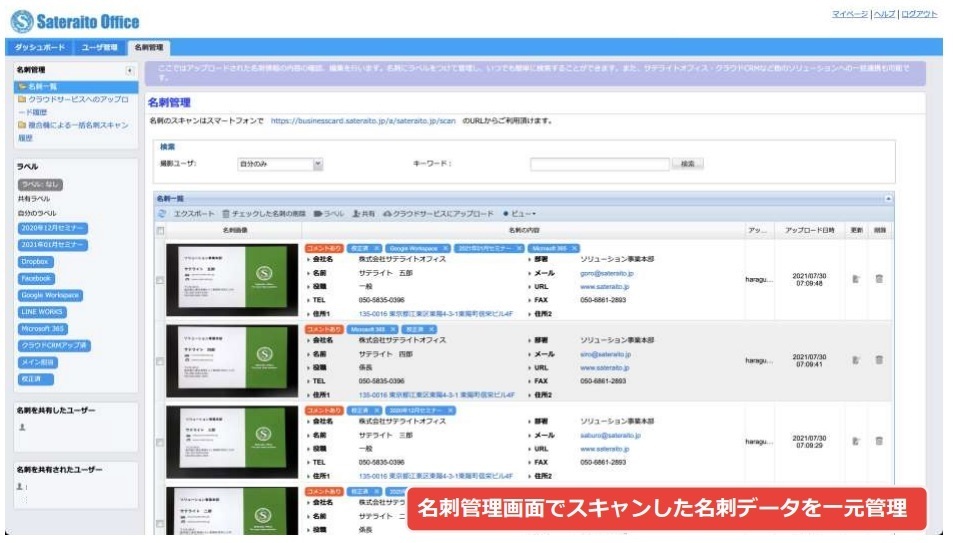This screenshot has width=953, height=543.
Task: Click the 検索 search button
Action: [x=686, y=164]
